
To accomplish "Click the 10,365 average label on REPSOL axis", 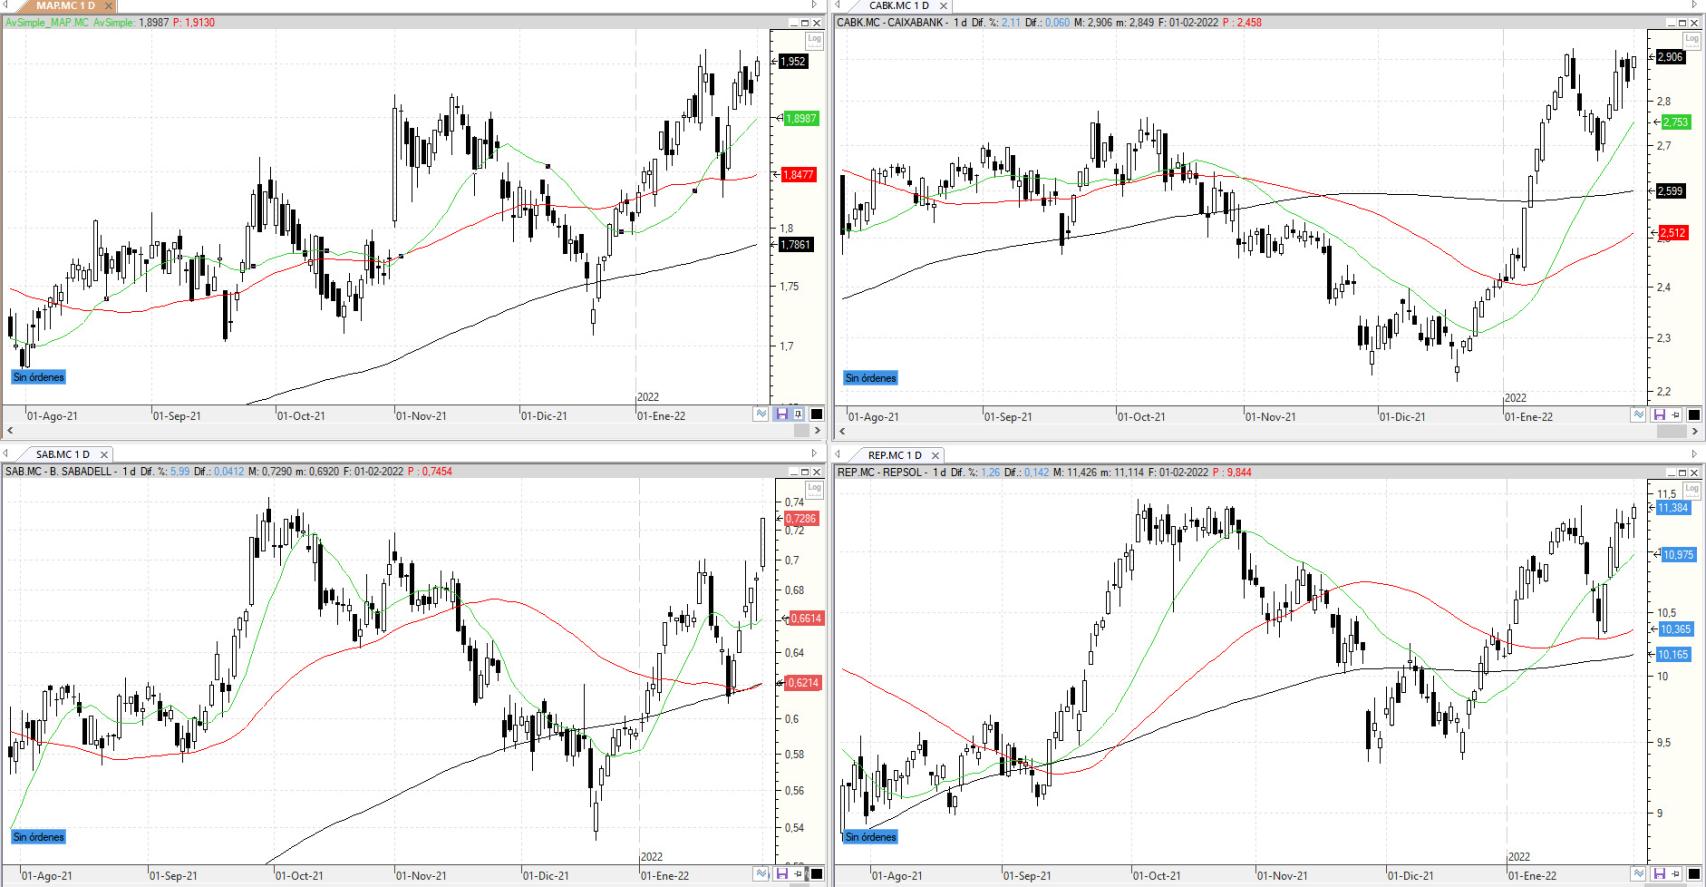I will 1675,629.
